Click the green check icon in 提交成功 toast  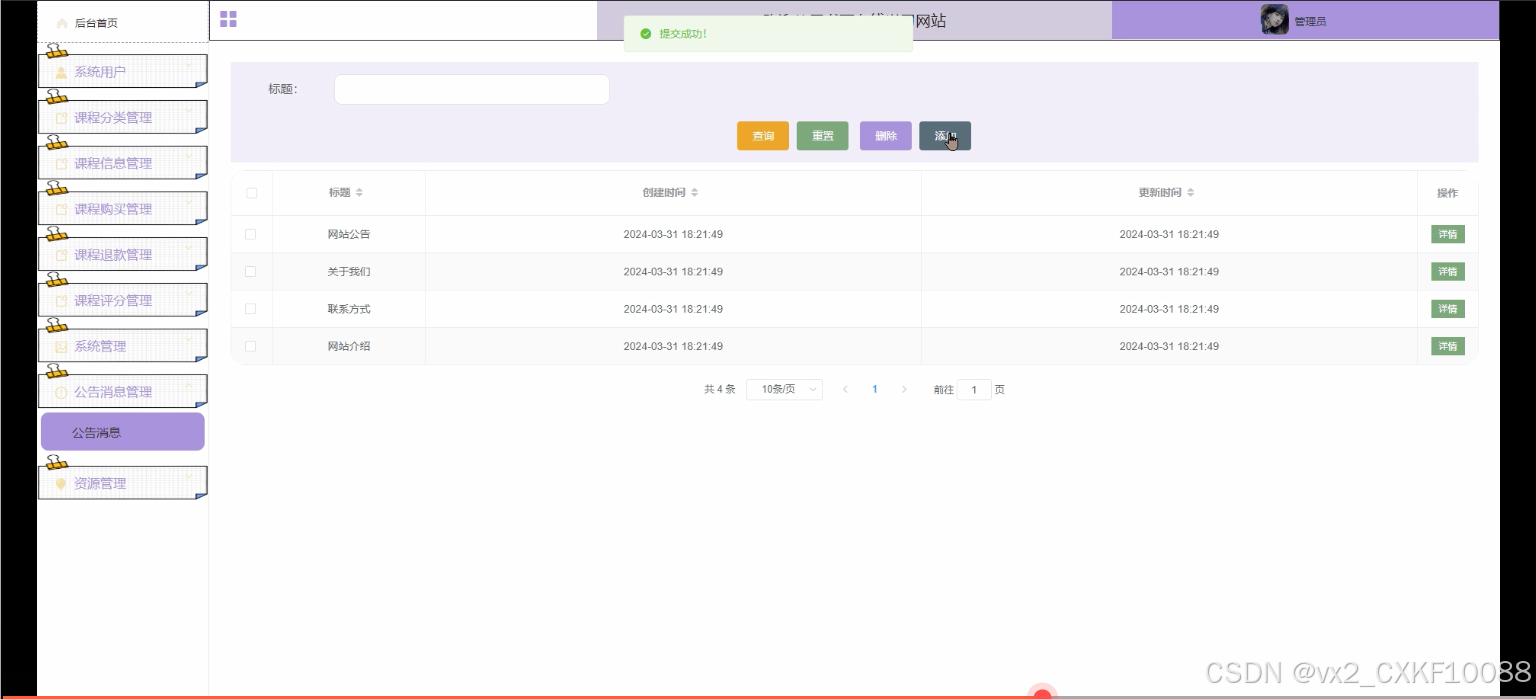tap(646, 34)
